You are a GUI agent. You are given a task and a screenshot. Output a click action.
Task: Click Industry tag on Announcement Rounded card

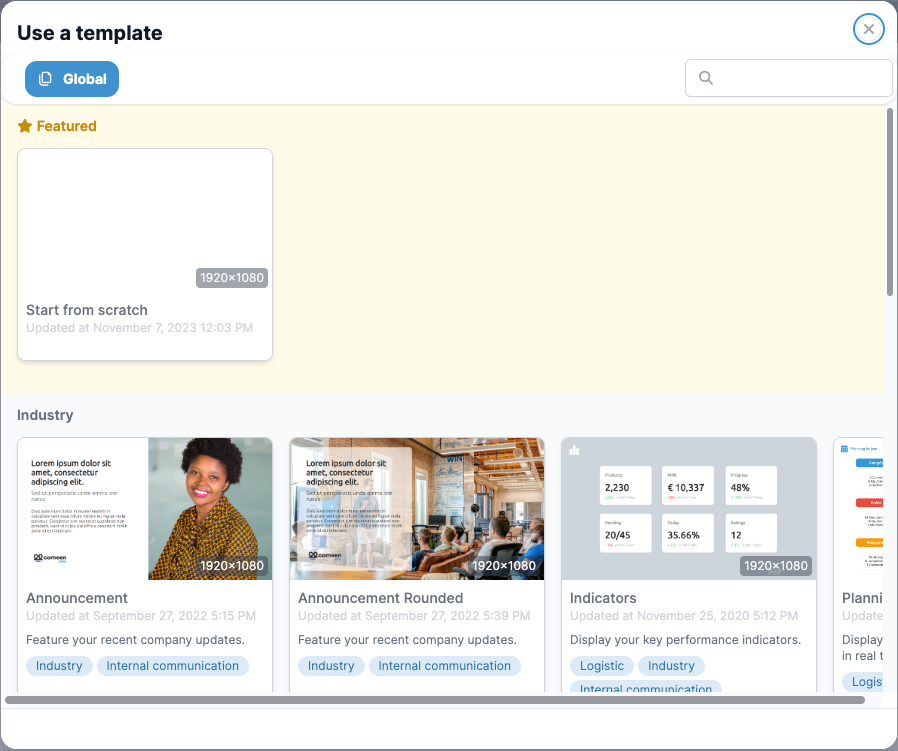331,666
